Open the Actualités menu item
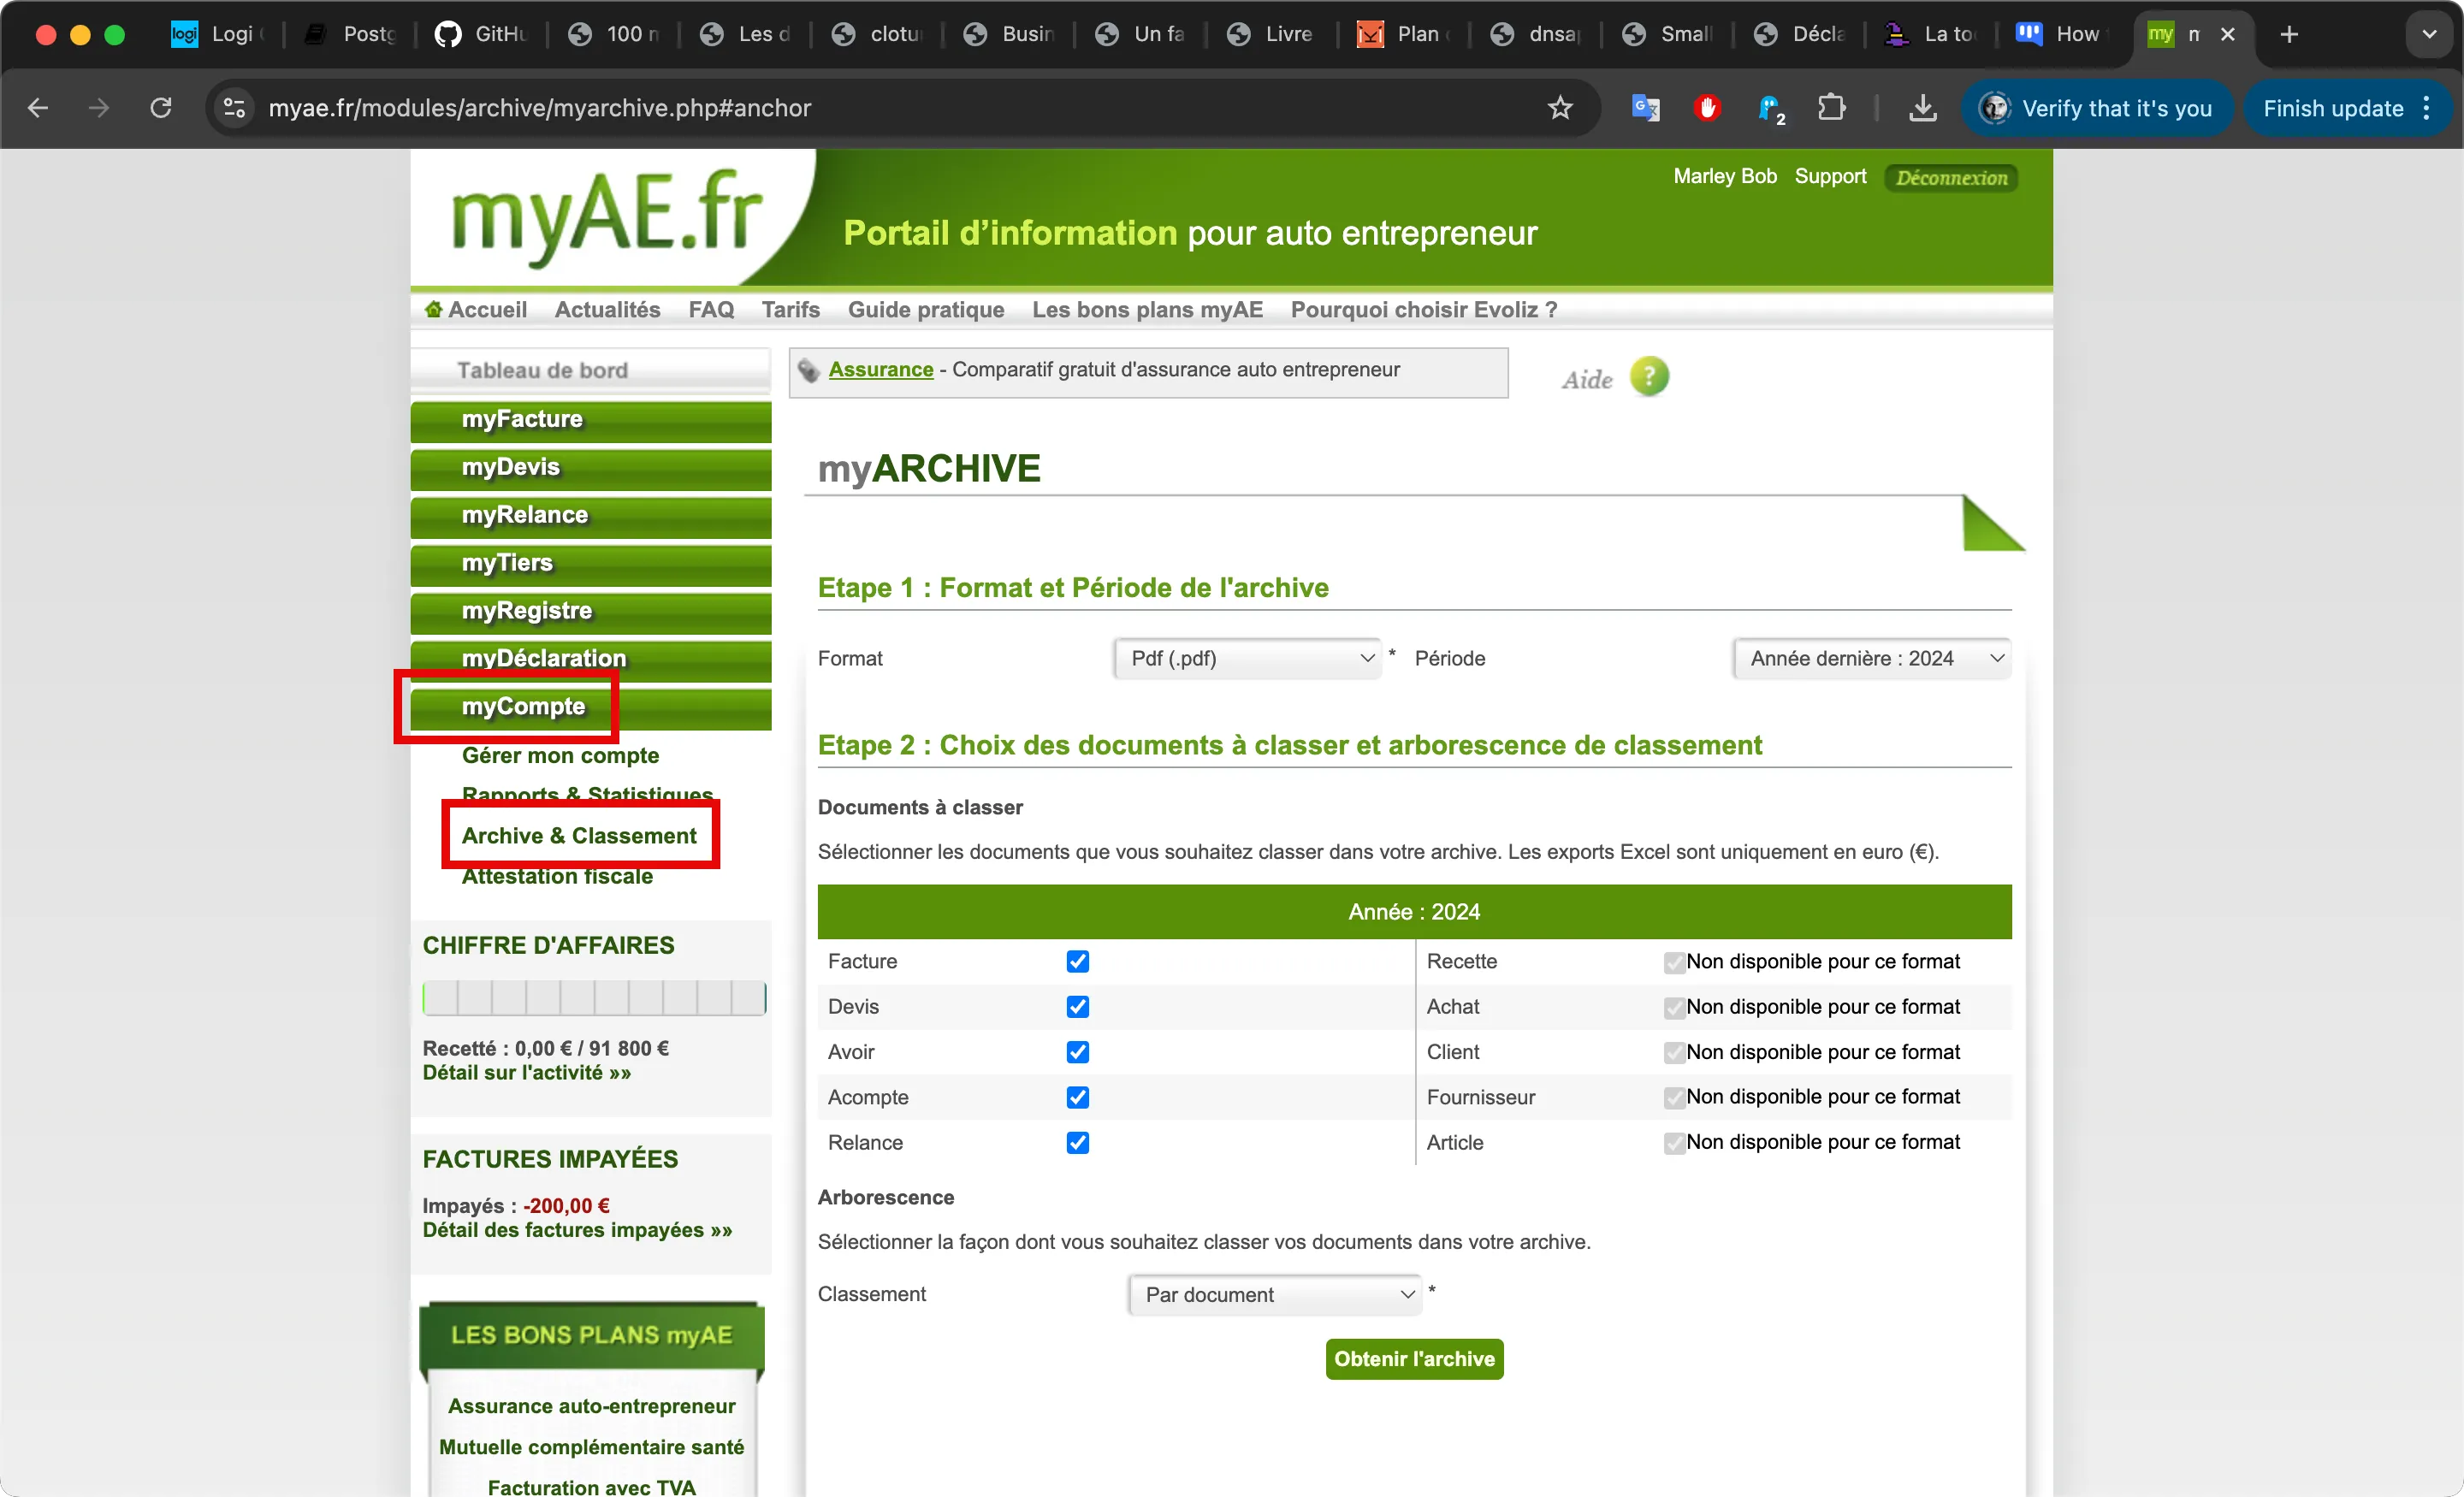Image resolution: width=2464 pixels, height=1497 pixels. coord(607,310)
